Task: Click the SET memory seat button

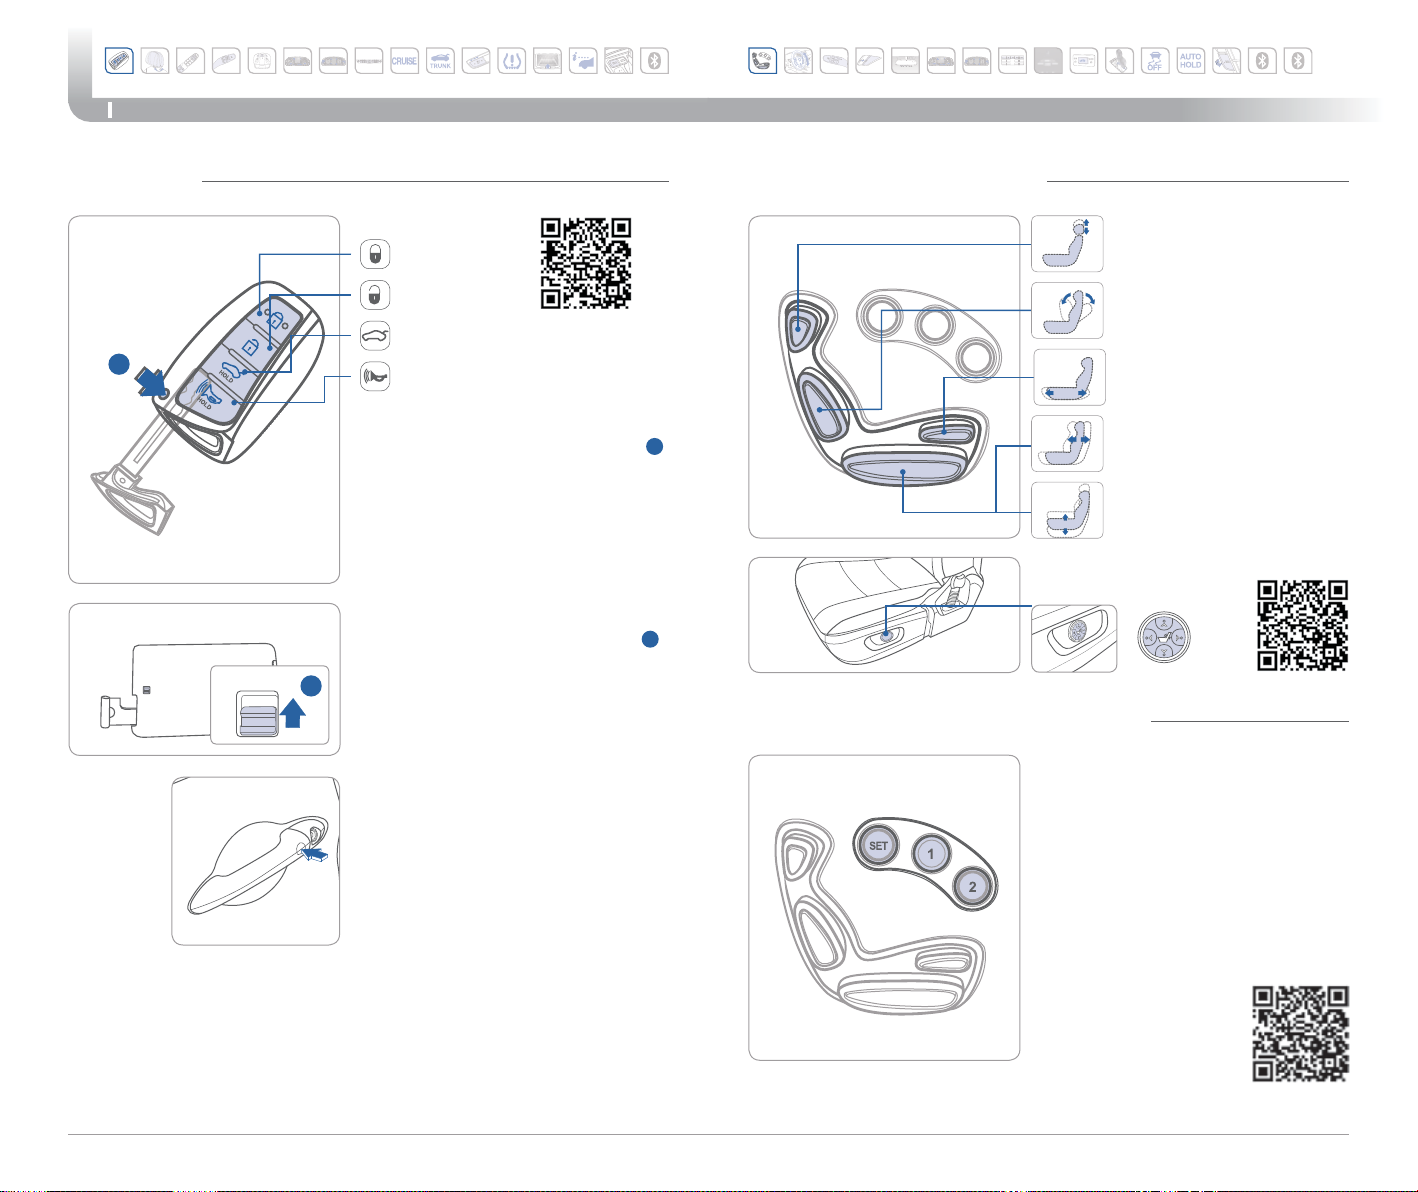Action: pos(878,846)
